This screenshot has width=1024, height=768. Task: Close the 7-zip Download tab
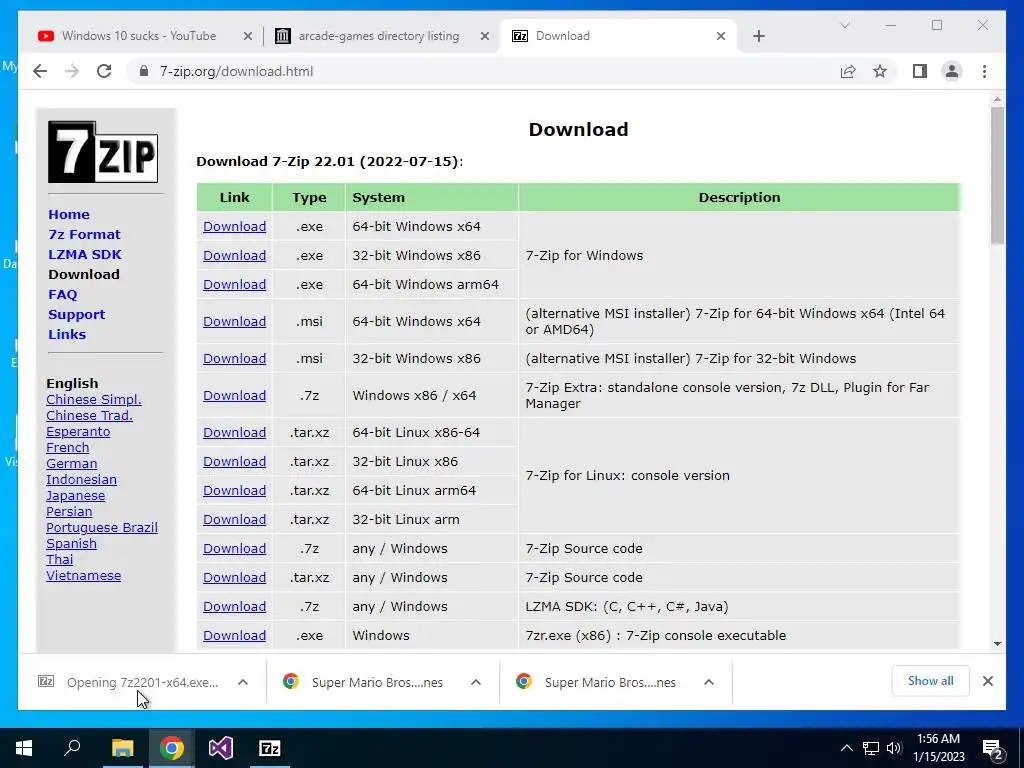click(720, 36)
